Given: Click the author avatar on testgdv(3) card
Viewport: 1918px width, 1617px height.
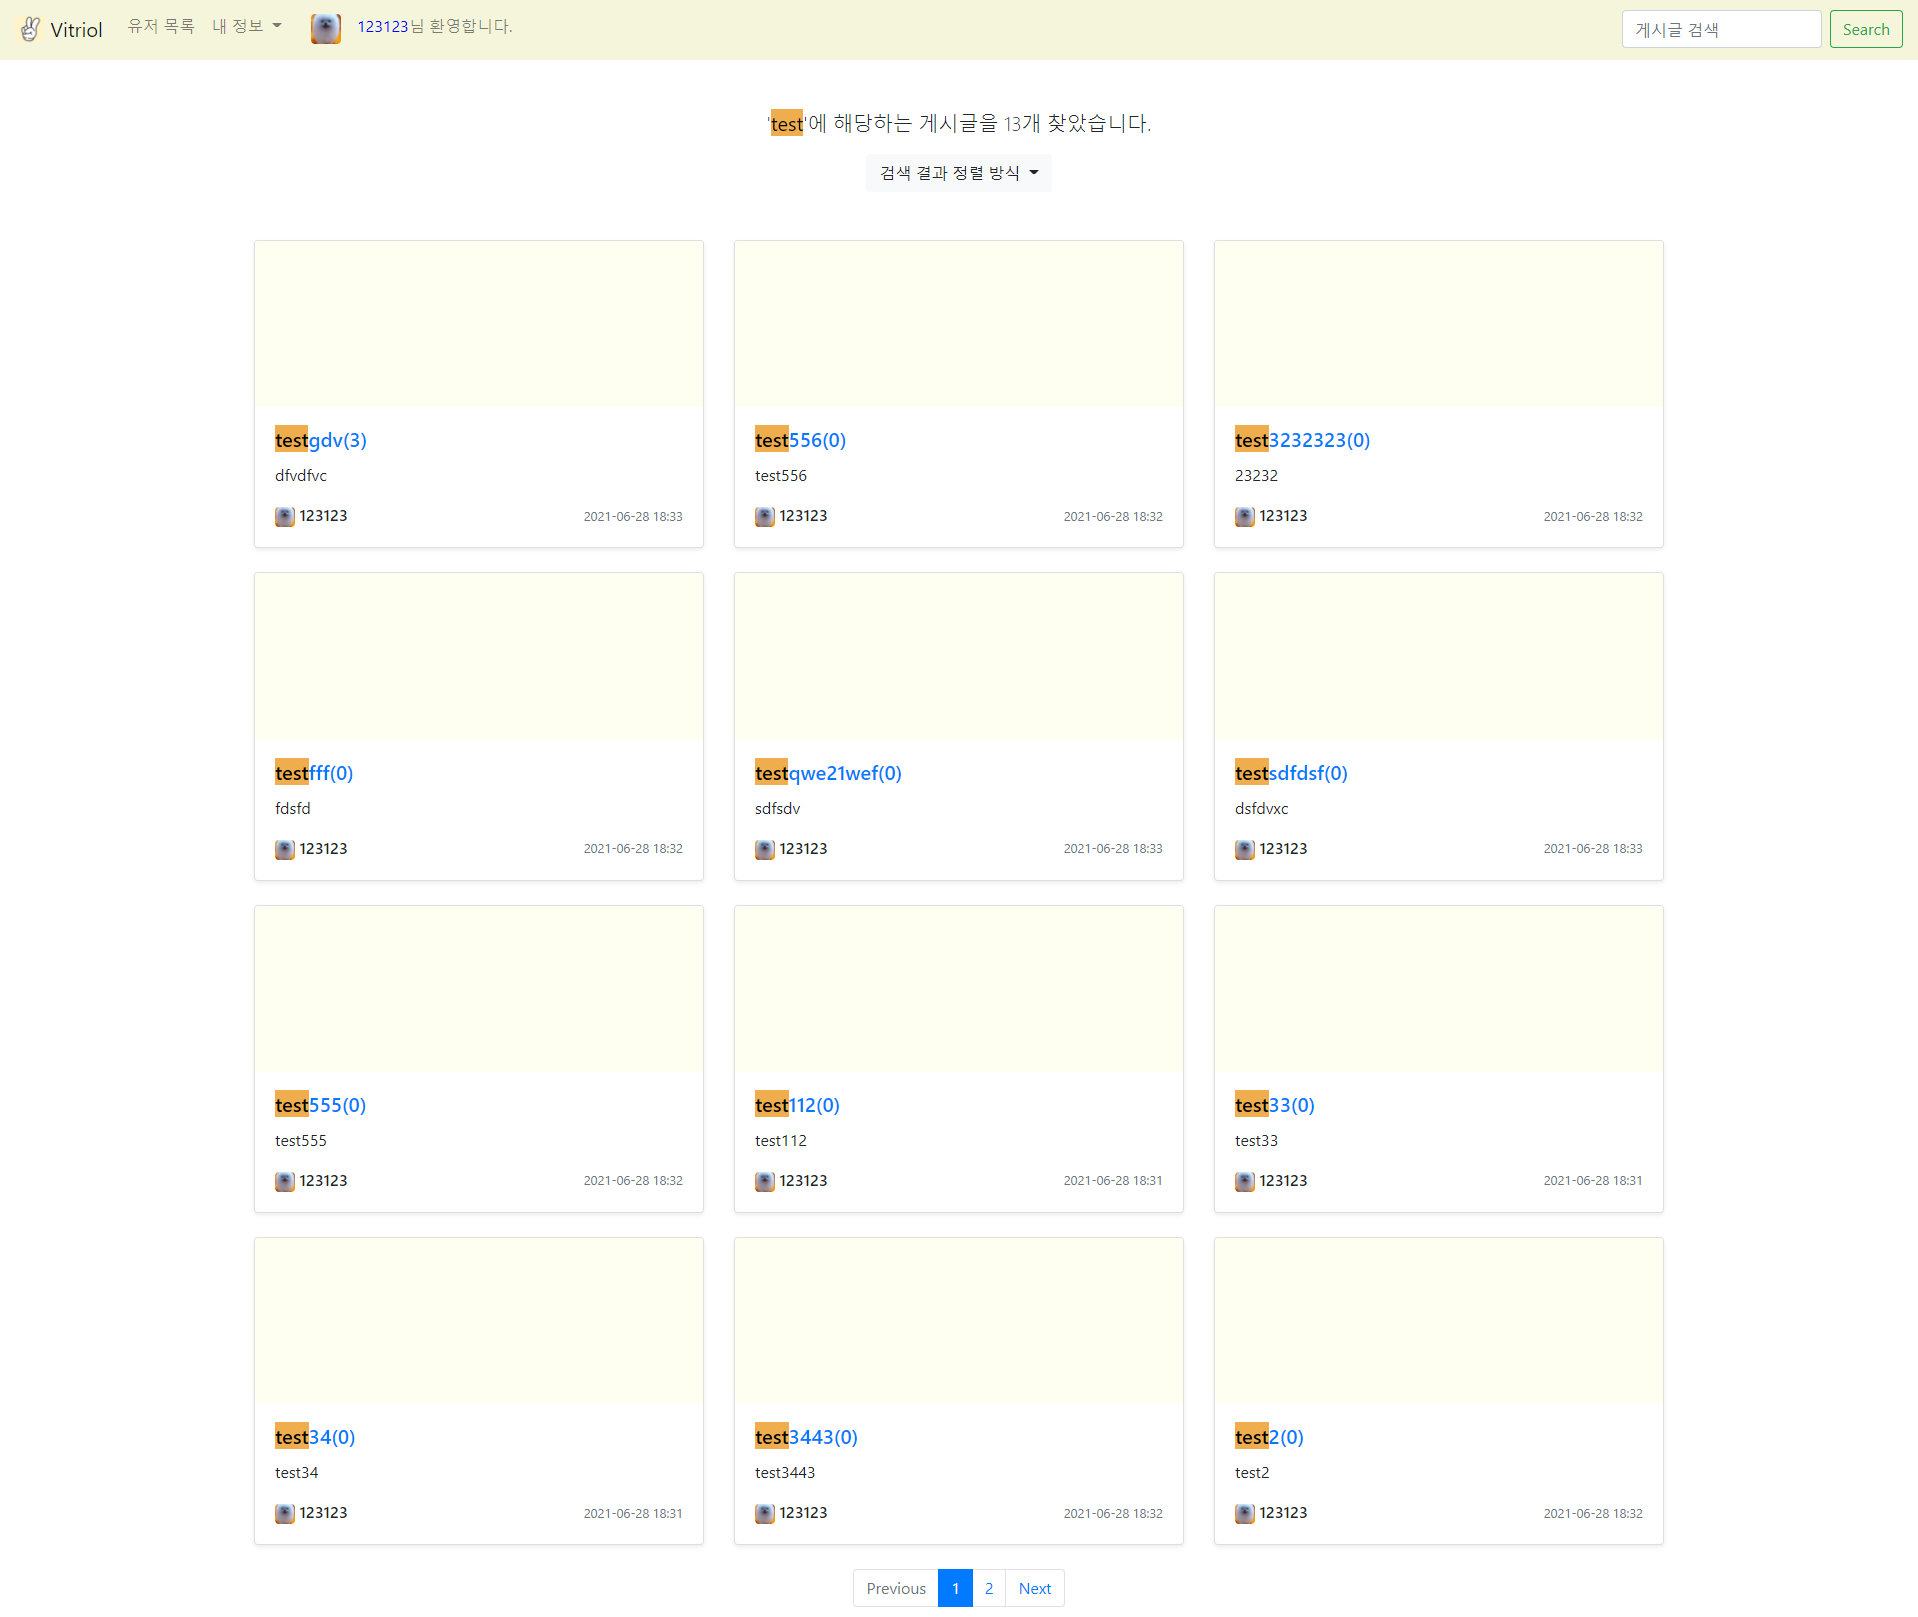Looking at the screenshot, I should 284,516.
